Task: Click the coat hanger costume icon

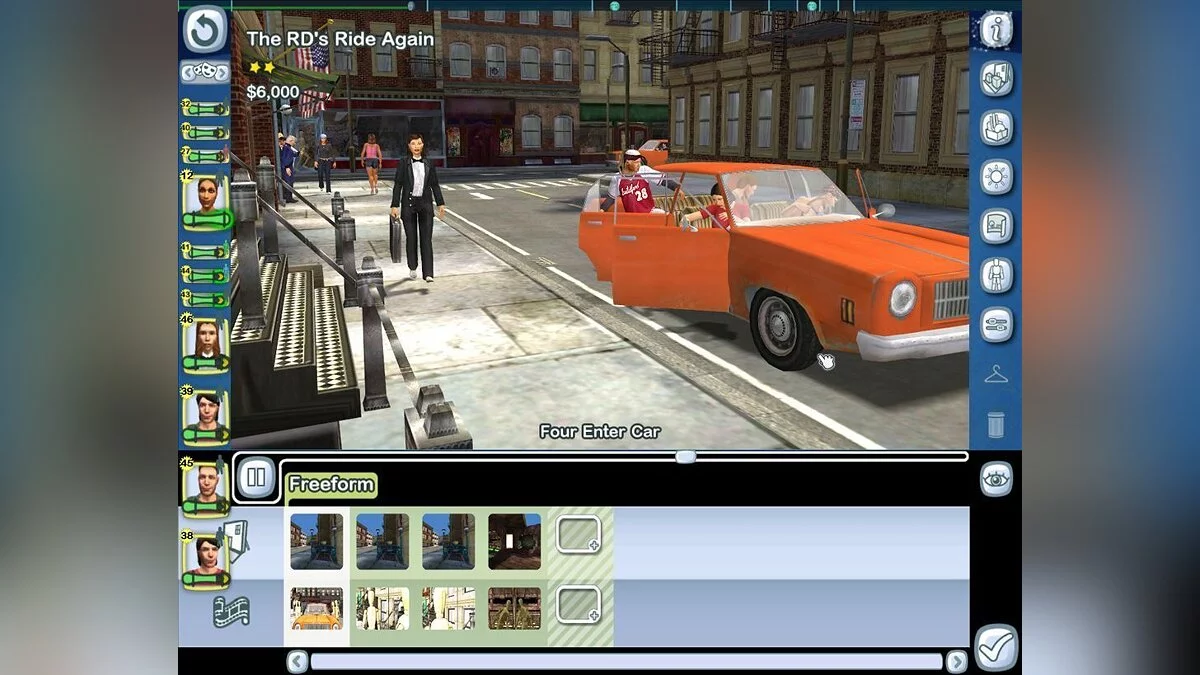Action: click(995, 375)
